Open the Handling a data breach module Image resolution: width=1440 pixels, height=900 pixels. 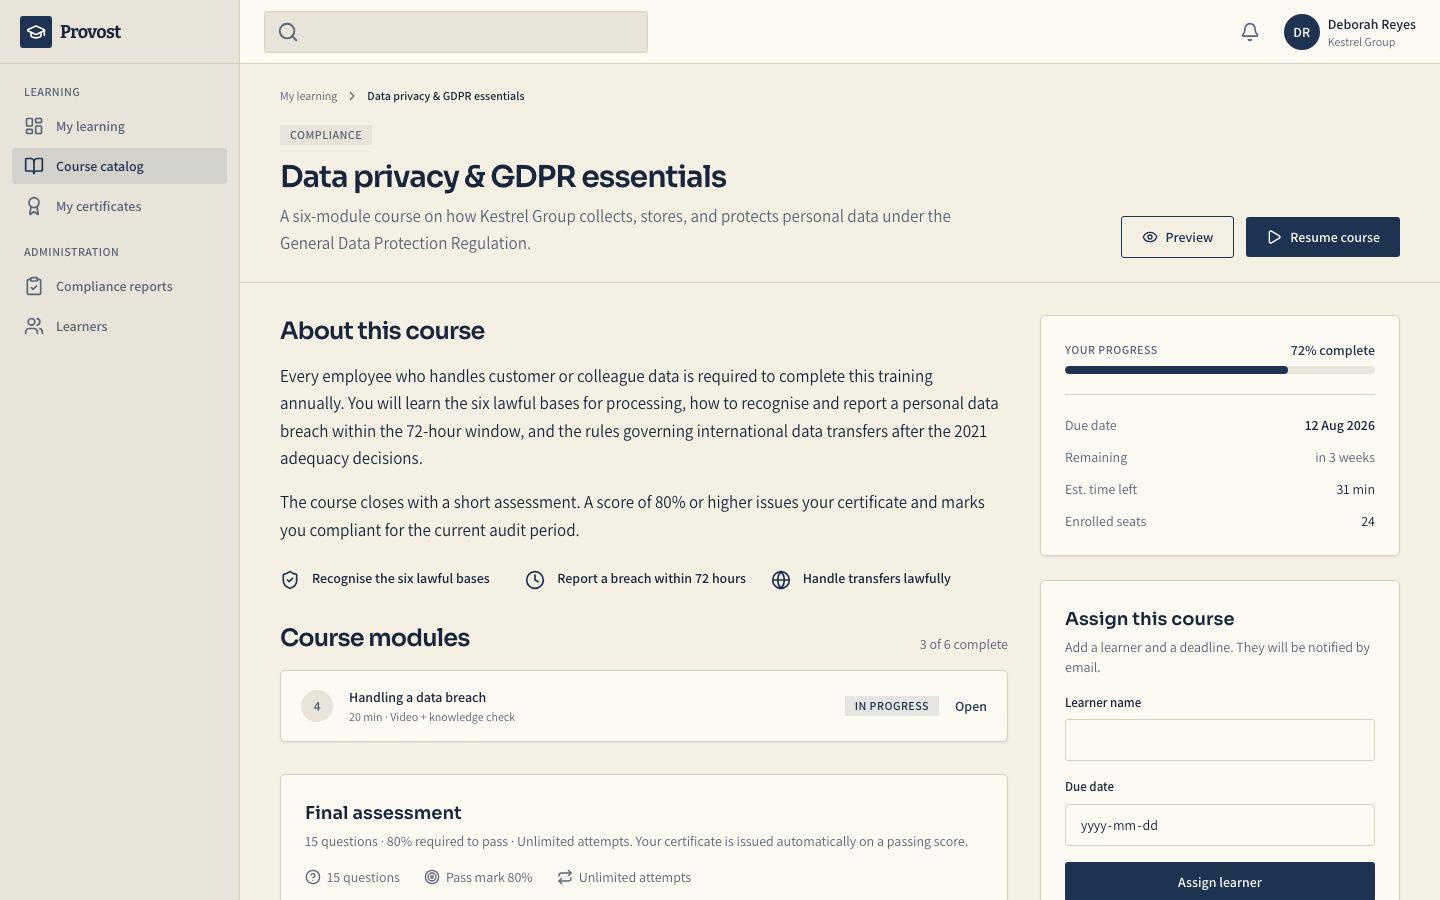coord(970,706)
